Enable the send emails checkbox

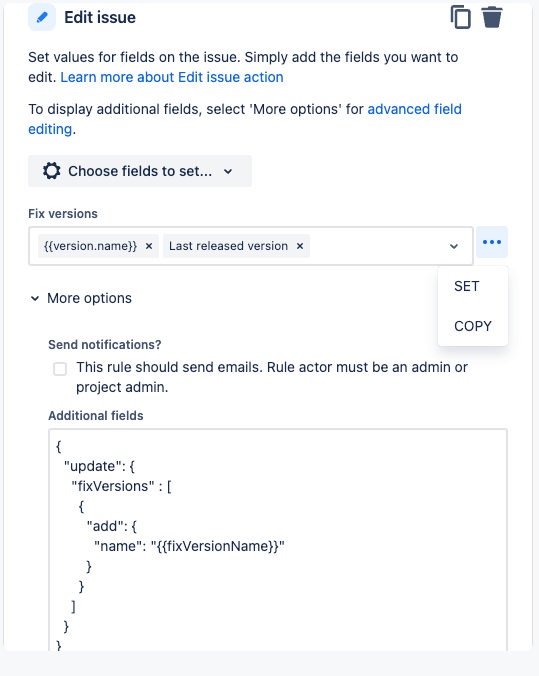click(60, 369)
